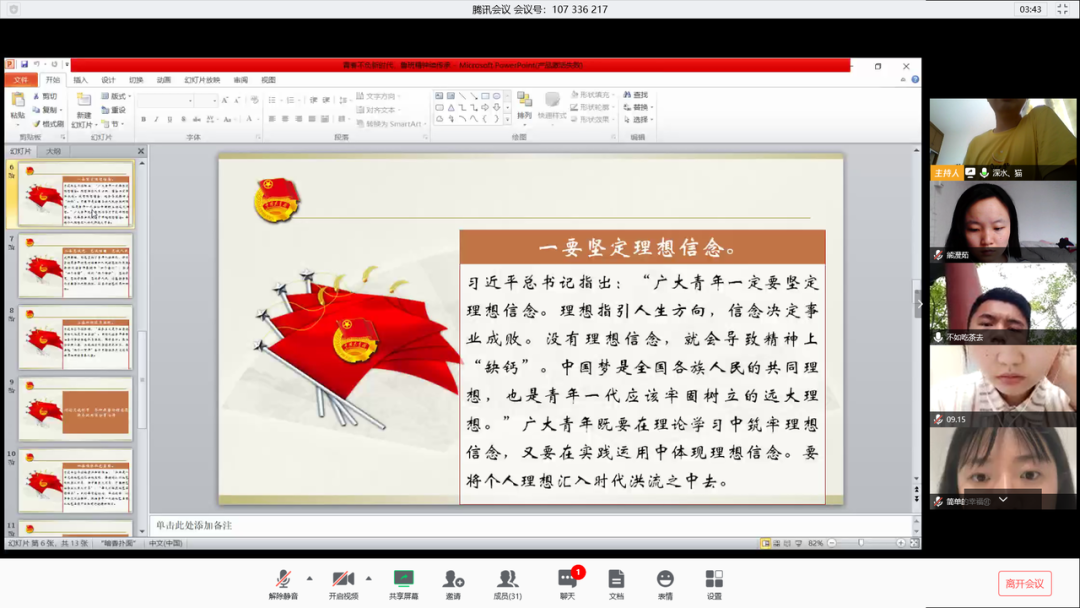Adjust the zoom slider in PowerPoint status bar

coord(861,543)
